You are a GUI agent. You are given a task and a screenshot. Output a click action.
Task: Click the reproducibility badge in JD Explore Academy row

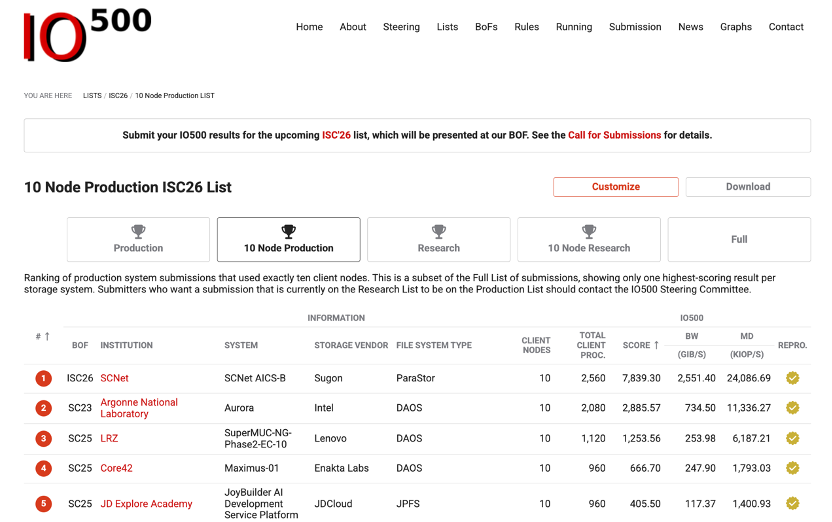[793, 503]
